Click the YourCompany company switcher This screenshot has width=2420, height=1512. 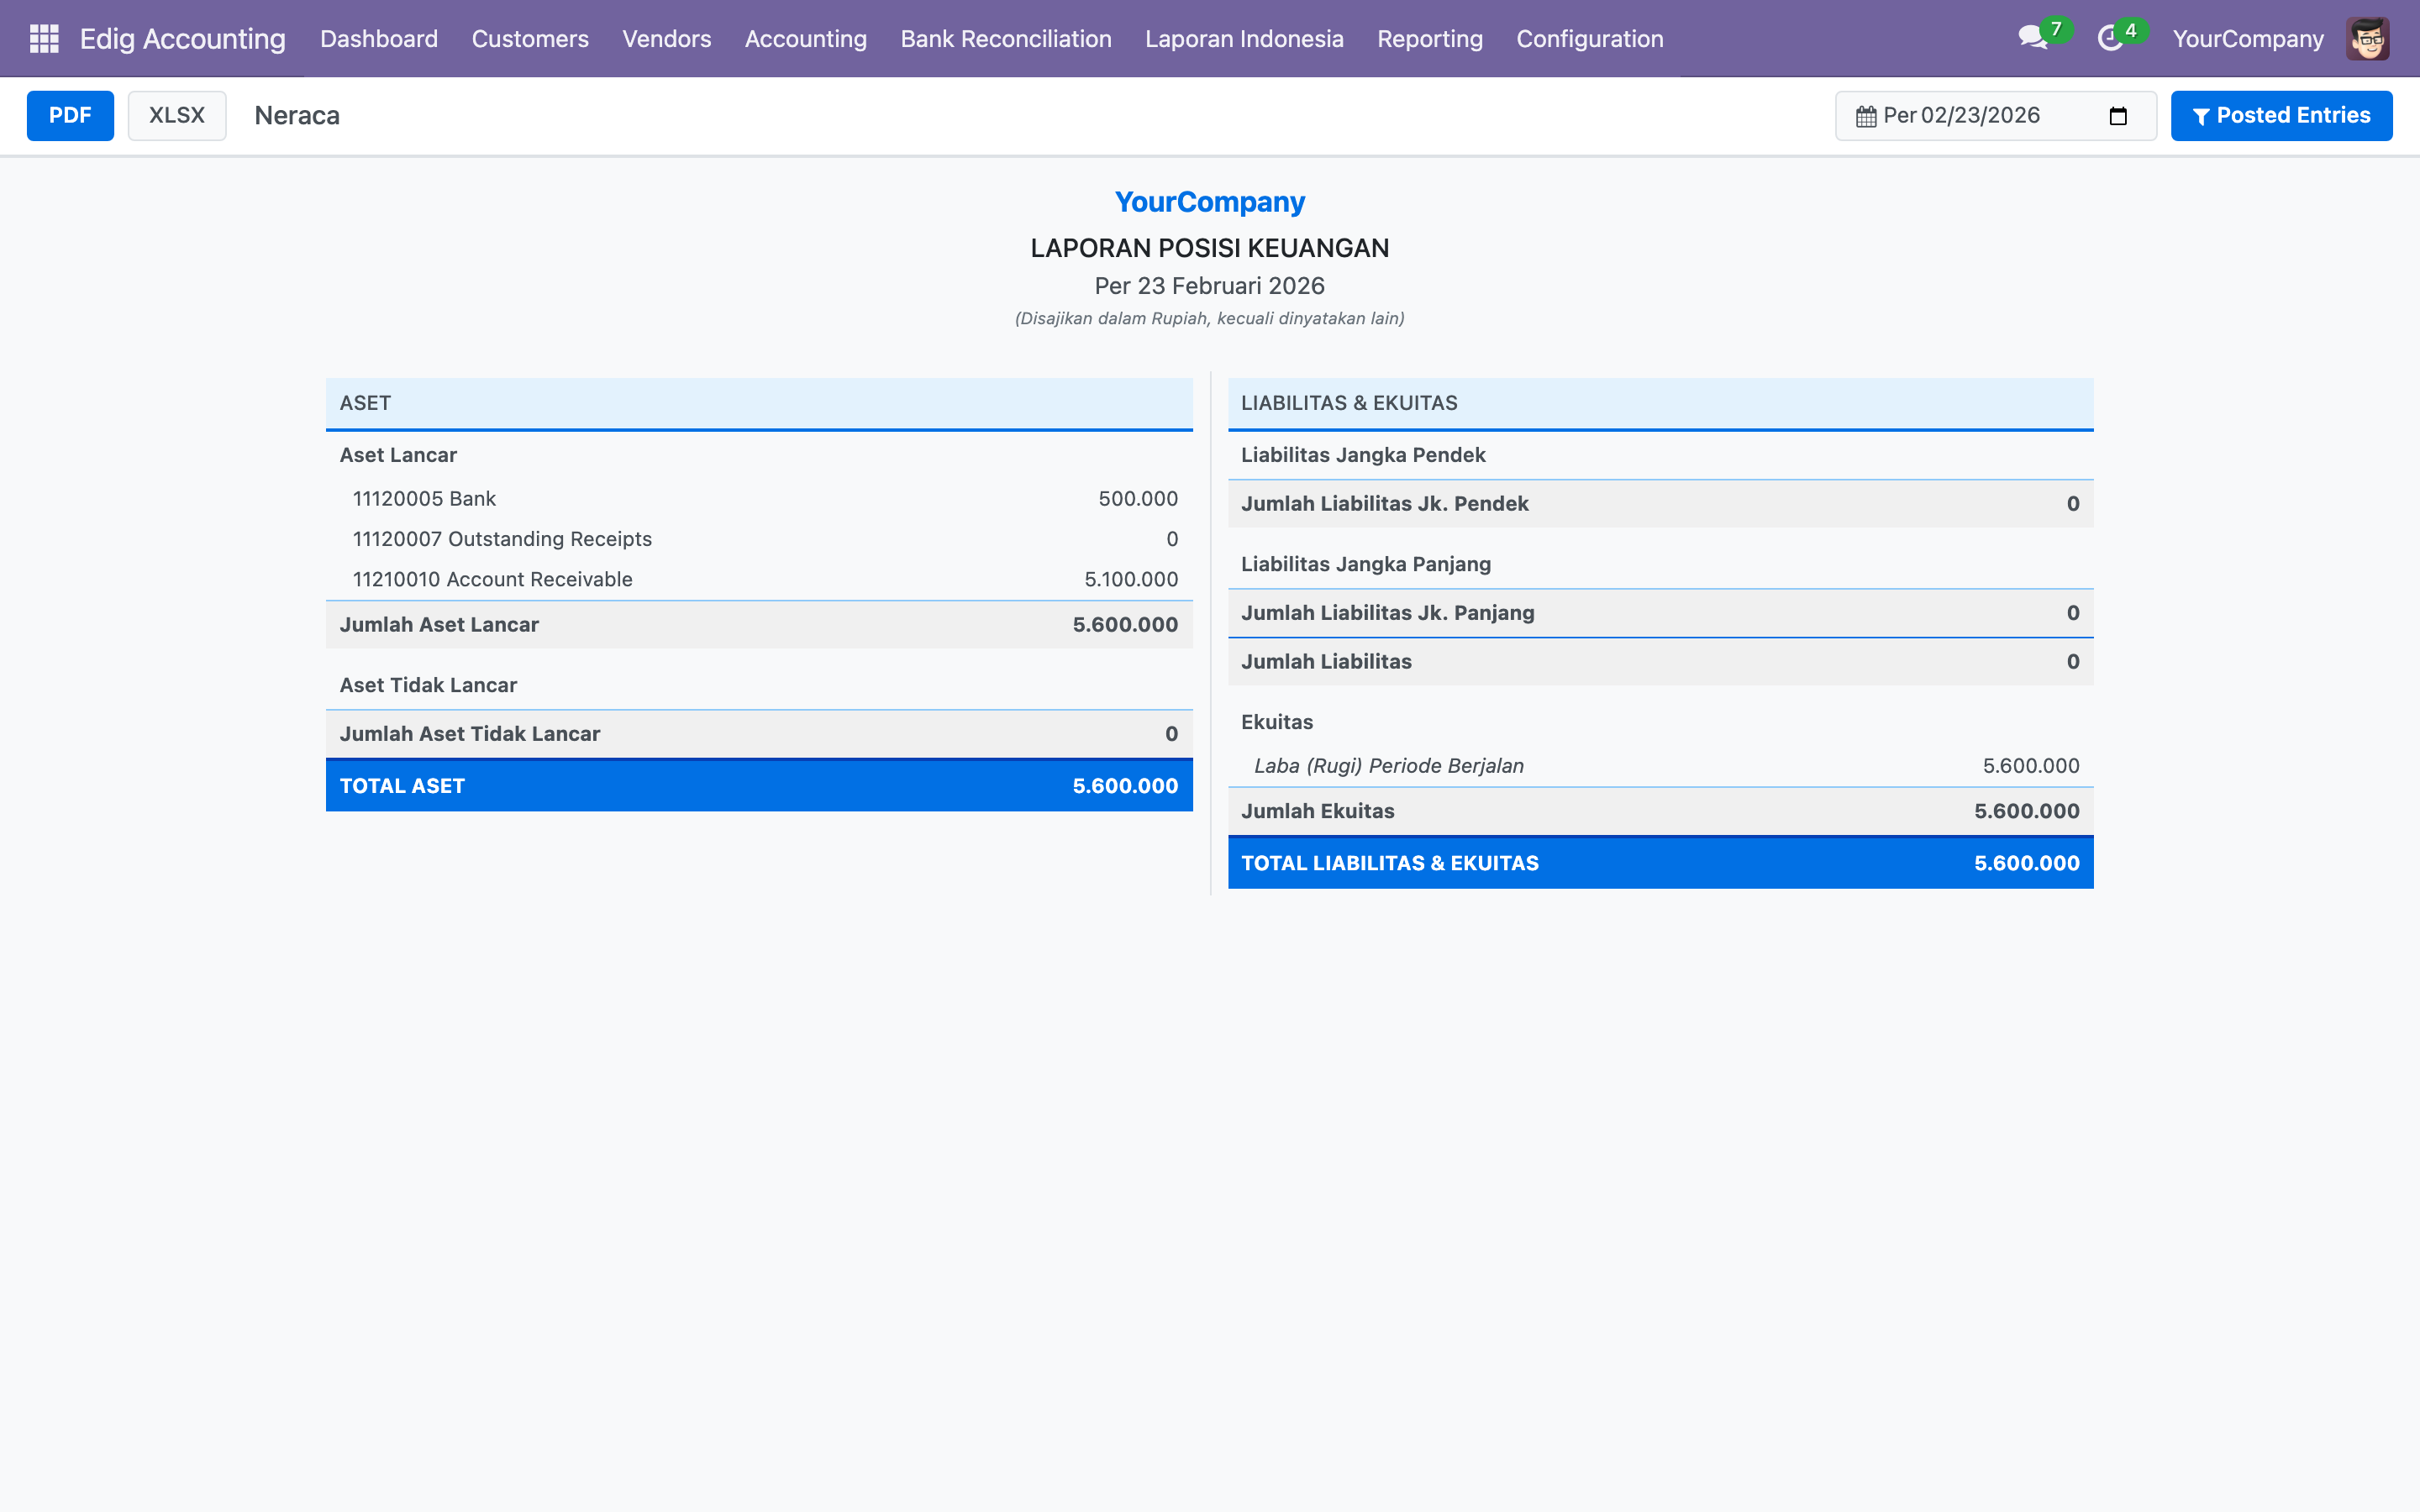pos(2247,38)
